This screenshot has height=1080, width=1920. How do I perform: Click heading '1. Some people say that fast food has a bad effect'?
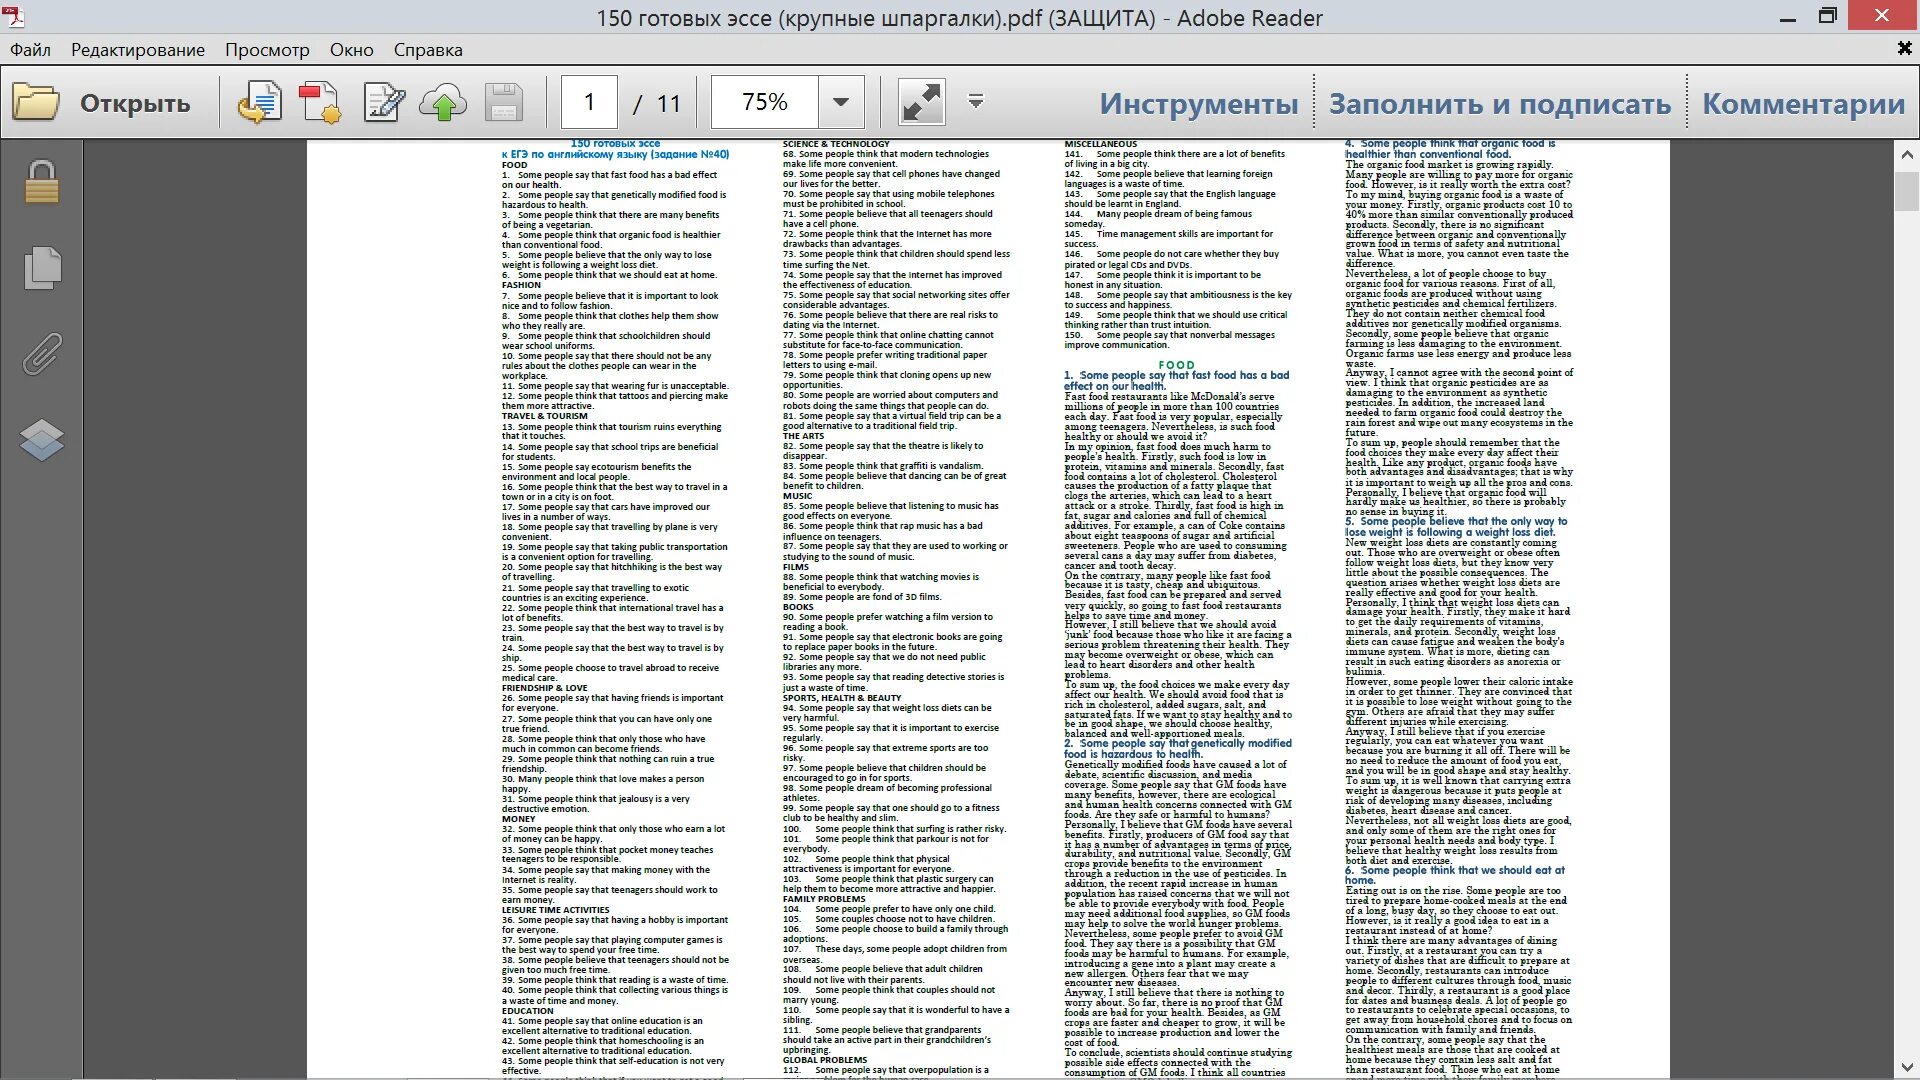click(x=1176, y=380)
